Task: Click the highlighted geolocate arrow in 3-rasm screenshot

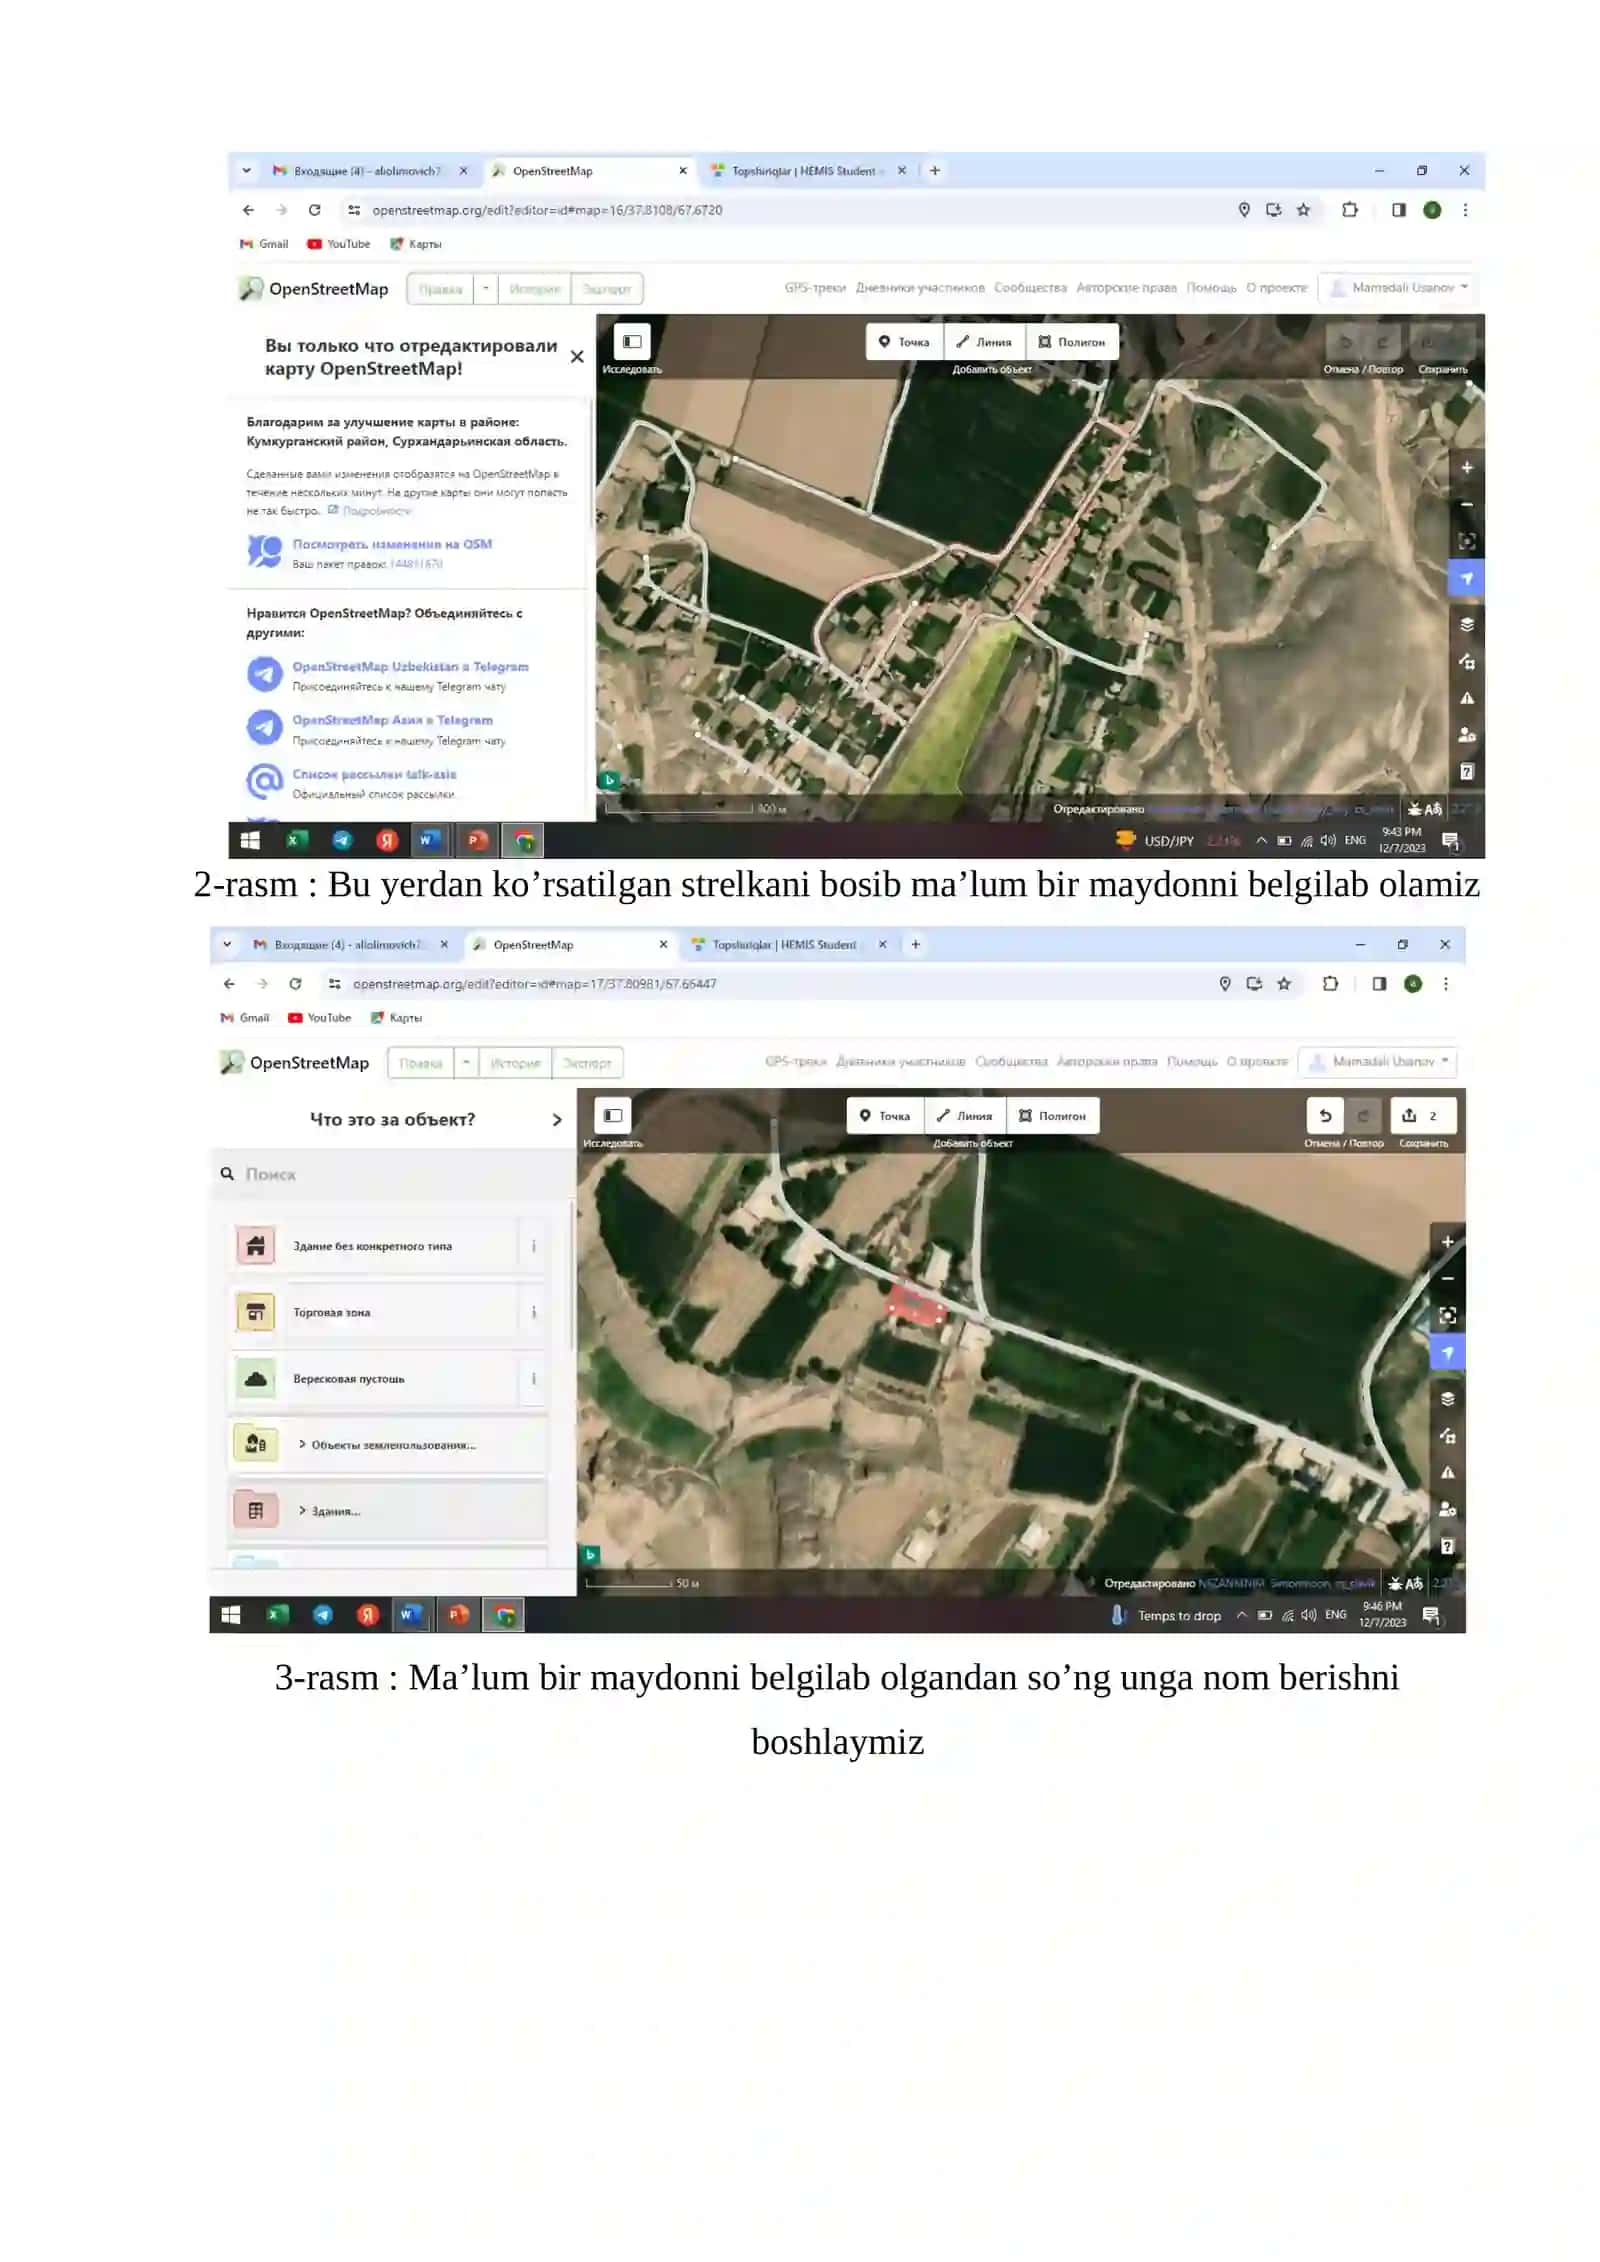Action: click(1447, 1353)
